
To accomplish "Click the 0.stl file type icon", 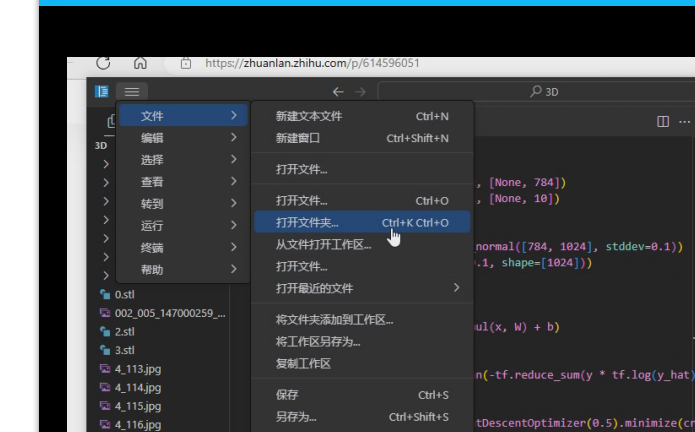I will coord(105,294).
